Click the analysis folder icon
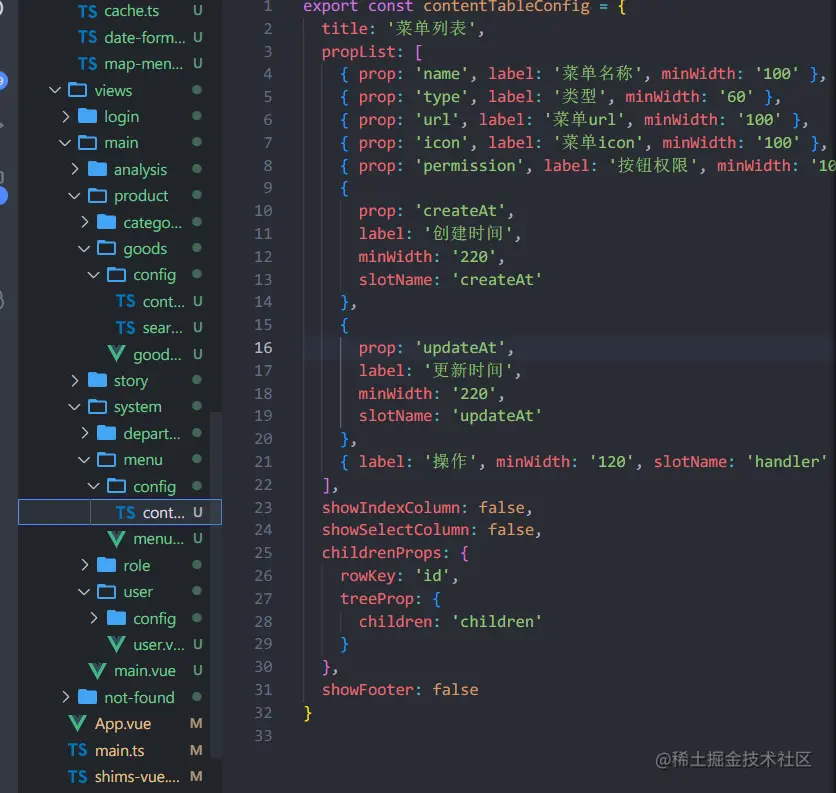The image size is (836, 793). [97, 169]
